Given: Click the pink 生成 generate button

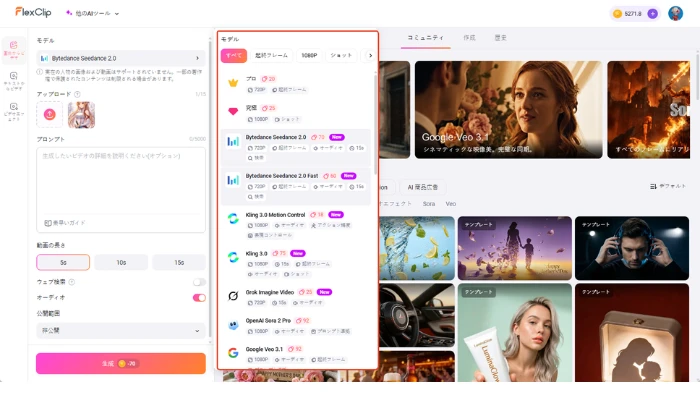Looking at the screenshot, I should [121, 363].
